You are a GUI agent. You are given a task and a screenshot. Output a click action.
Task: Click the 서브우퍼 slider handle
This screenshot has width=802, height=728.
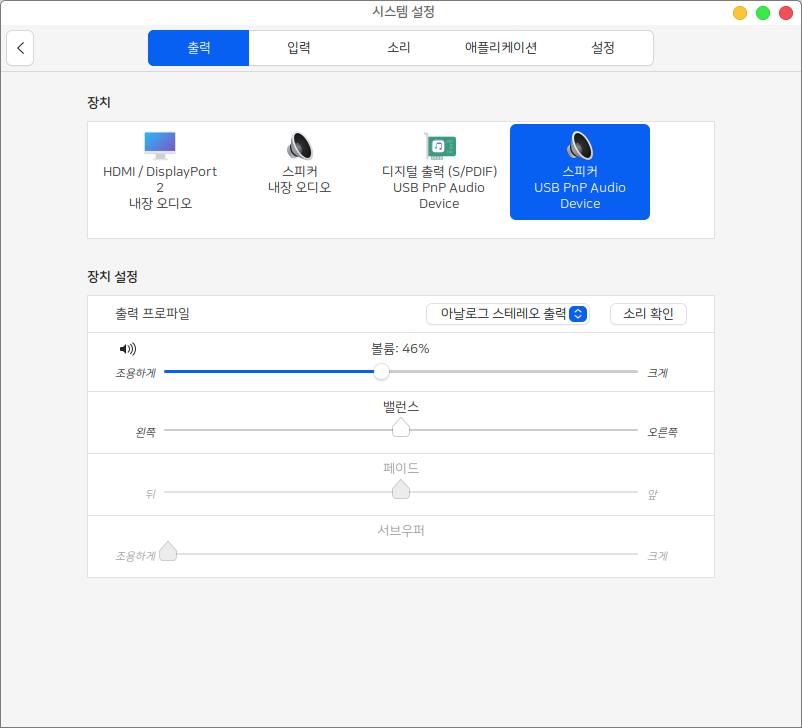coord(168,552)
